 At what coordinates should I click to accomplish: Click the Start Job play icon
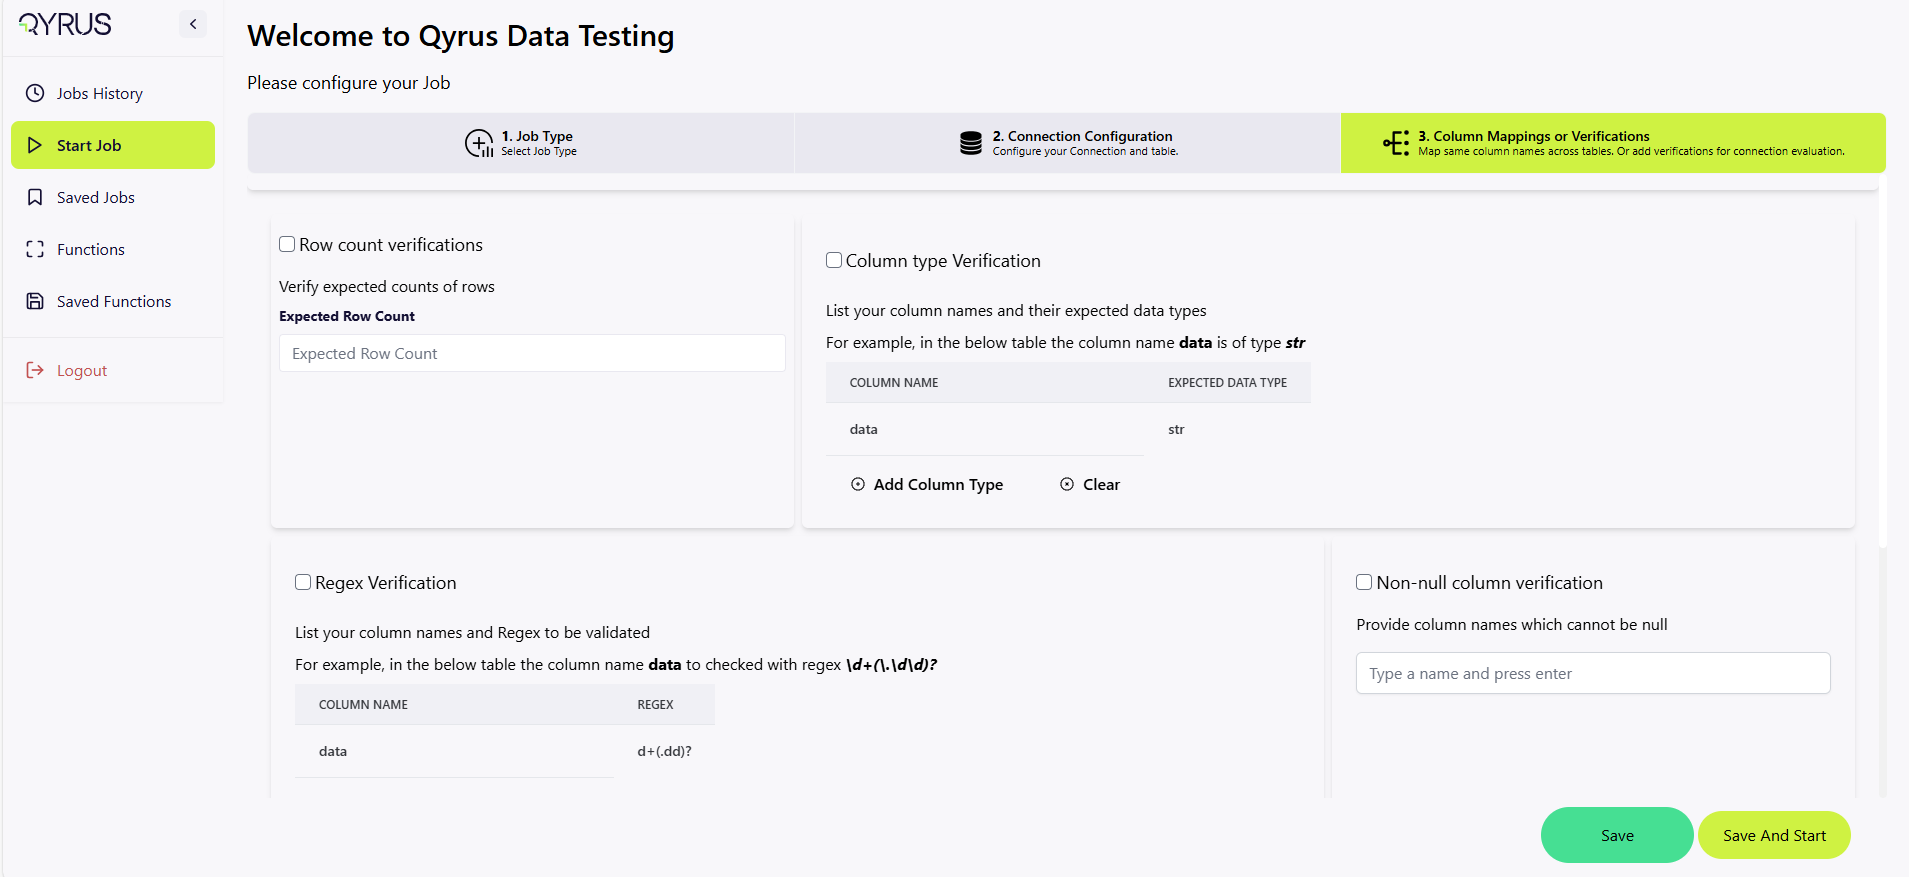point(35,144)
